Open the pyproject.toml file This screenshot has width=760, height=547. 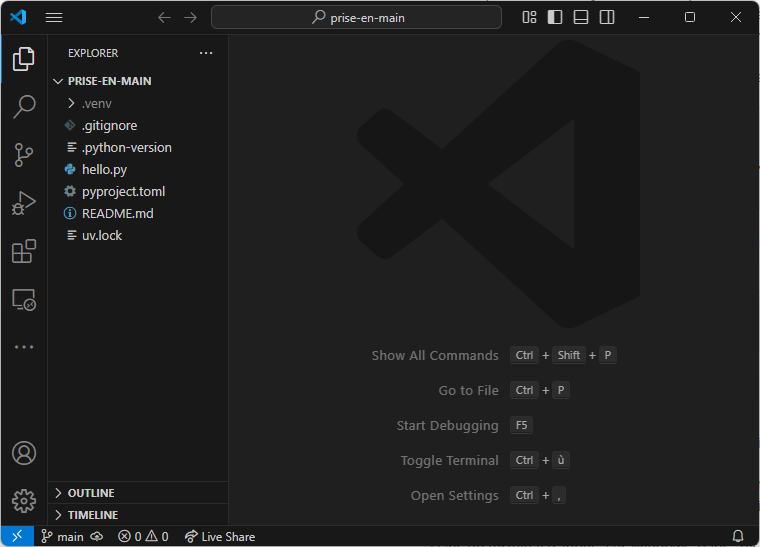(x=138, y=191)
